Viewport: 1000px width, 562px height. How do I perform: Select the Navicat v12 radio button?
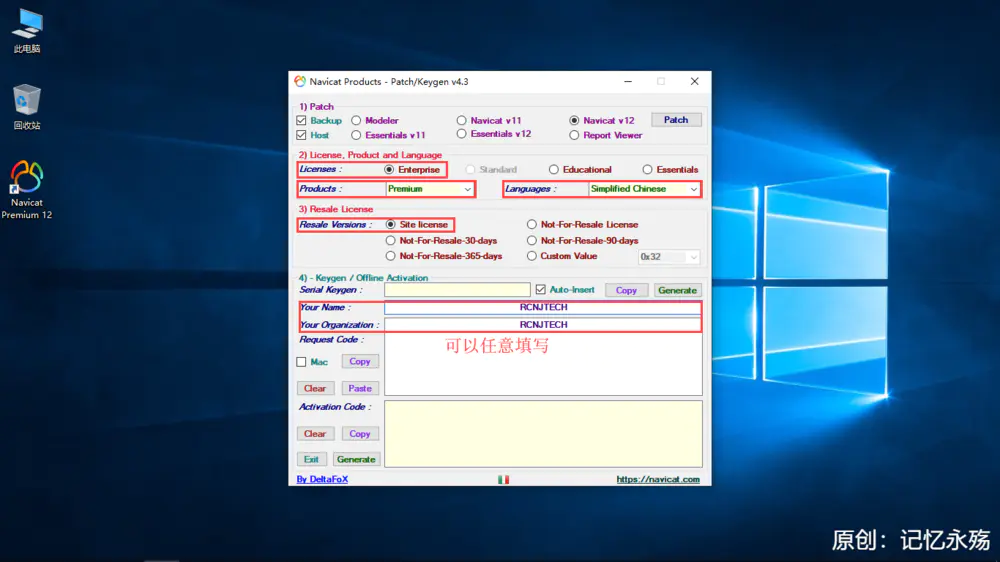(574, 121)
